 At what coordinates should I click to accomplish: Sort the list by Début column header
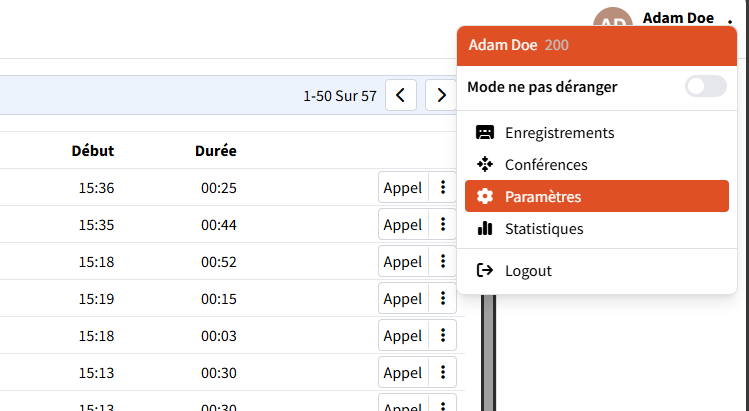pyautogui.click(x=93, y=152)
